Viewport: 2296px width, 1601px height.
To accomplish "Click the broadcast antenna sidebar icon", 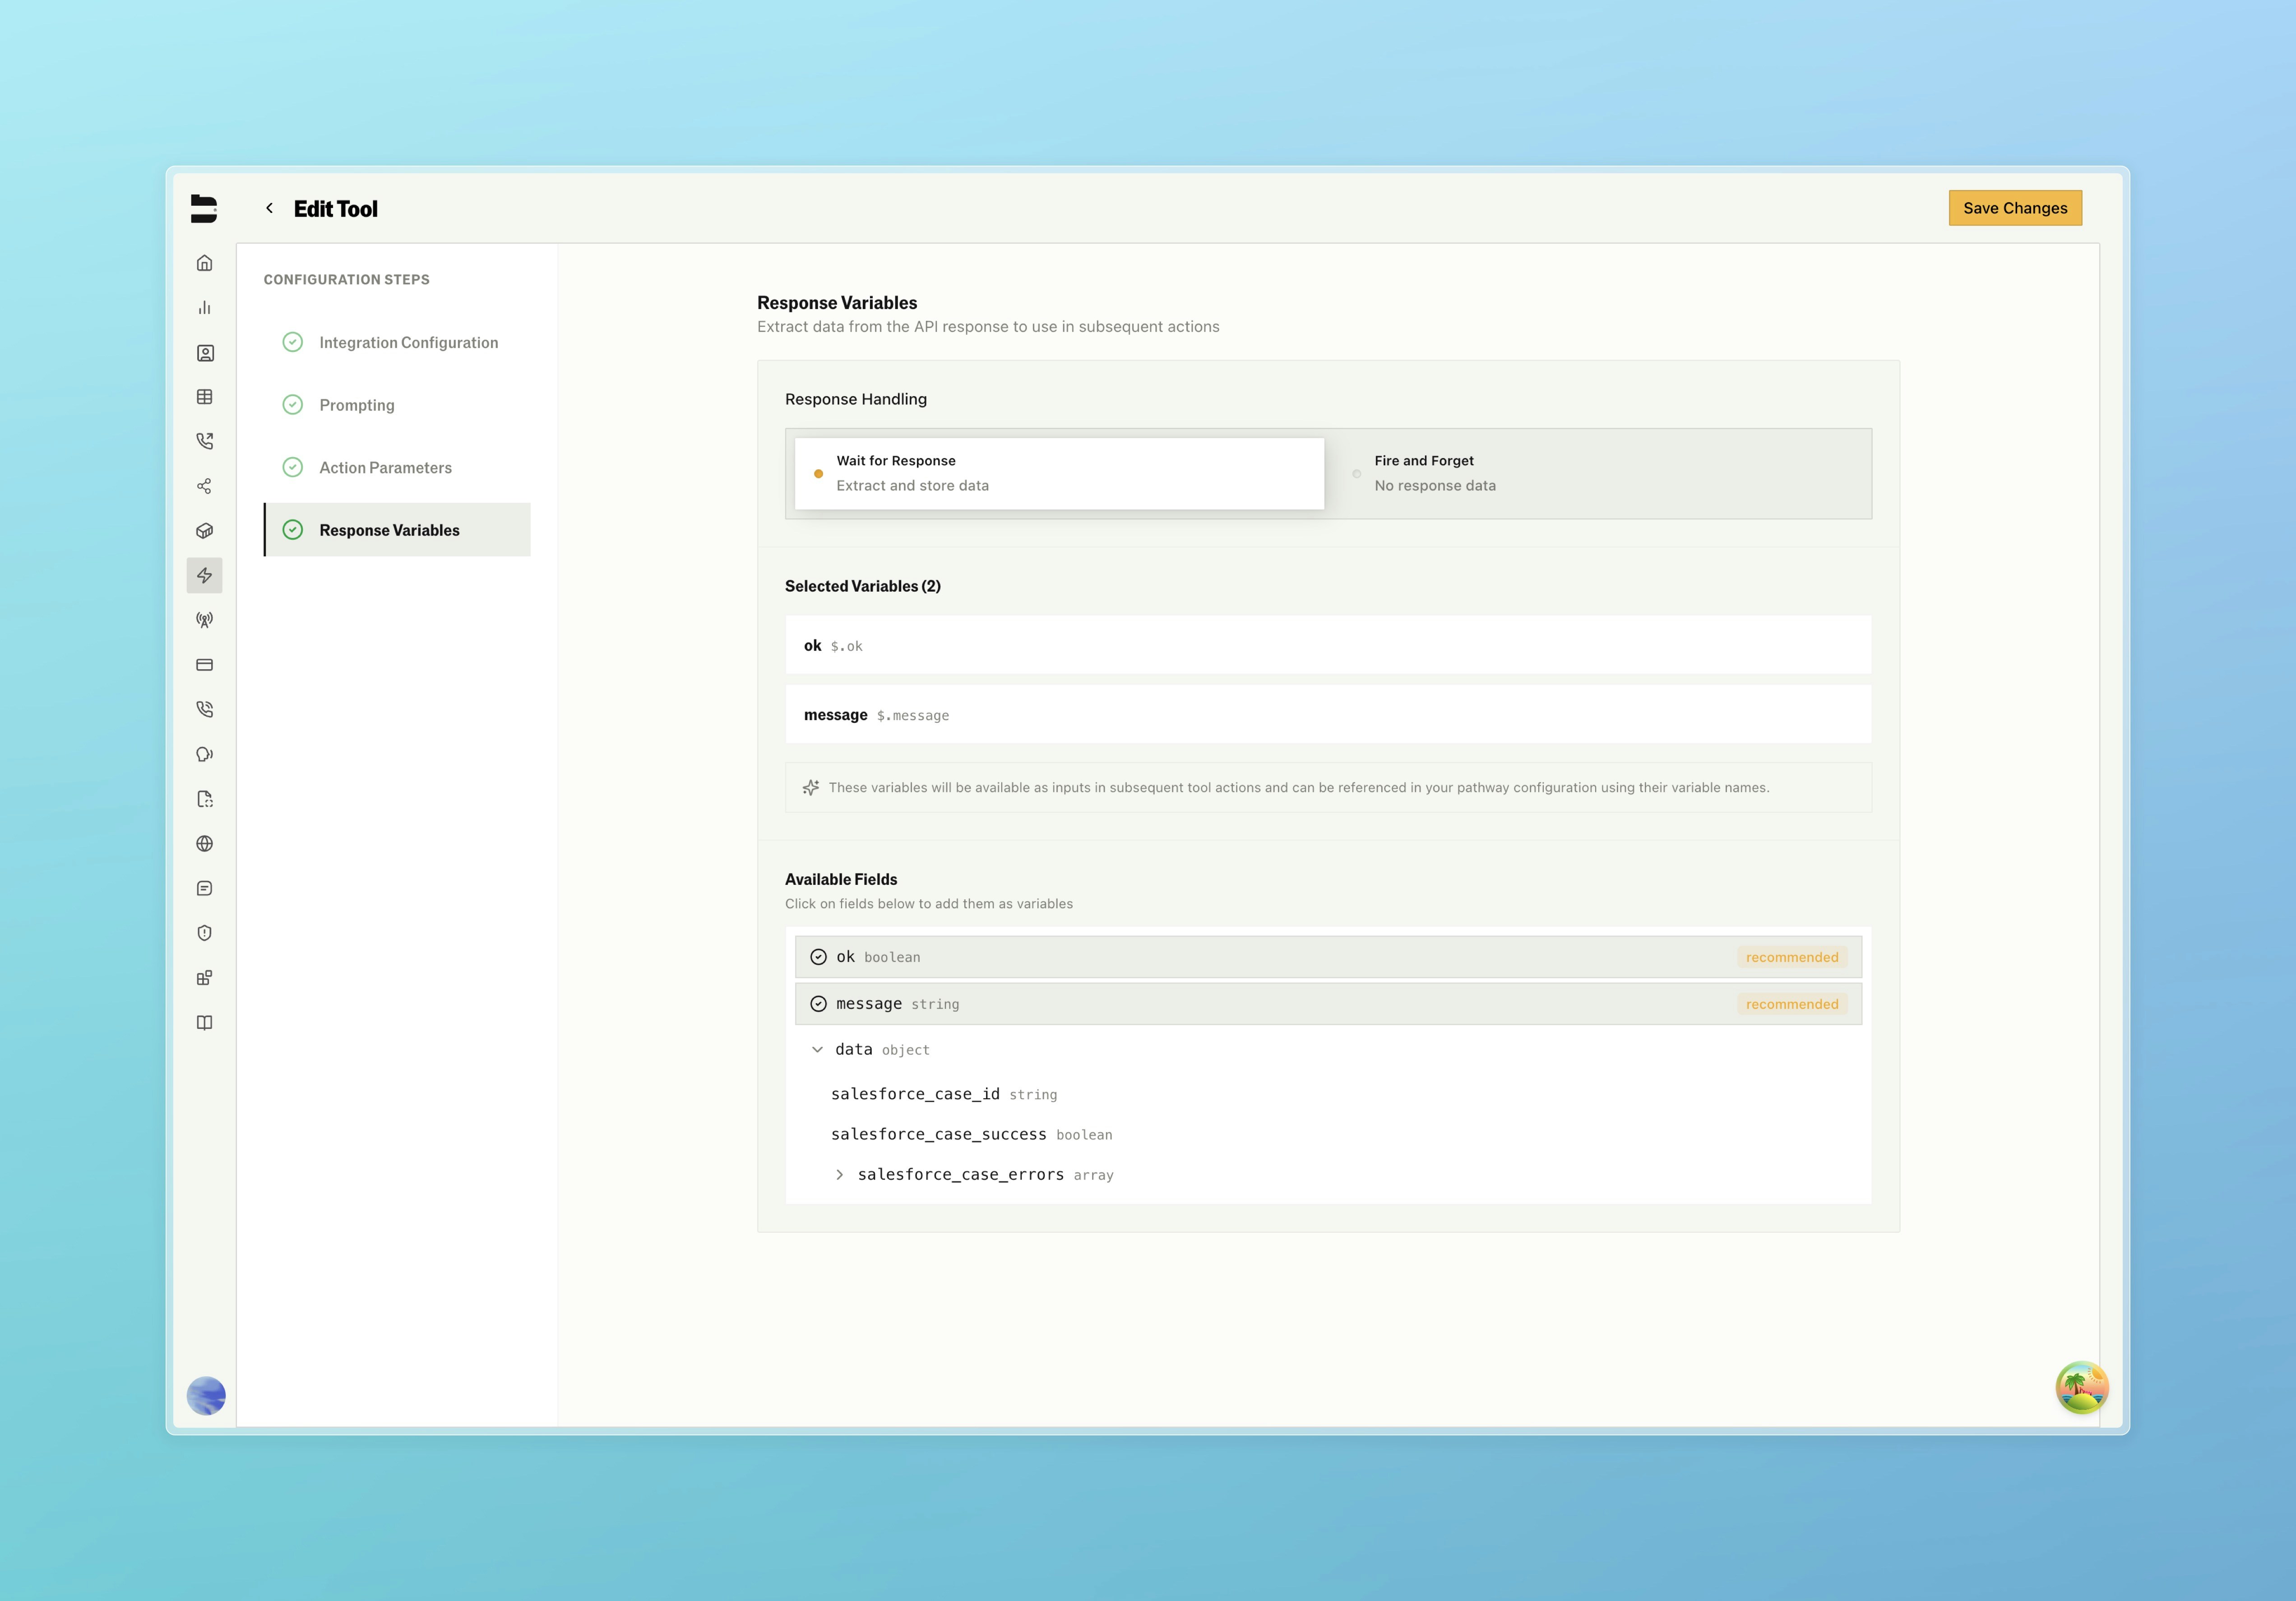I will (204, 620).
